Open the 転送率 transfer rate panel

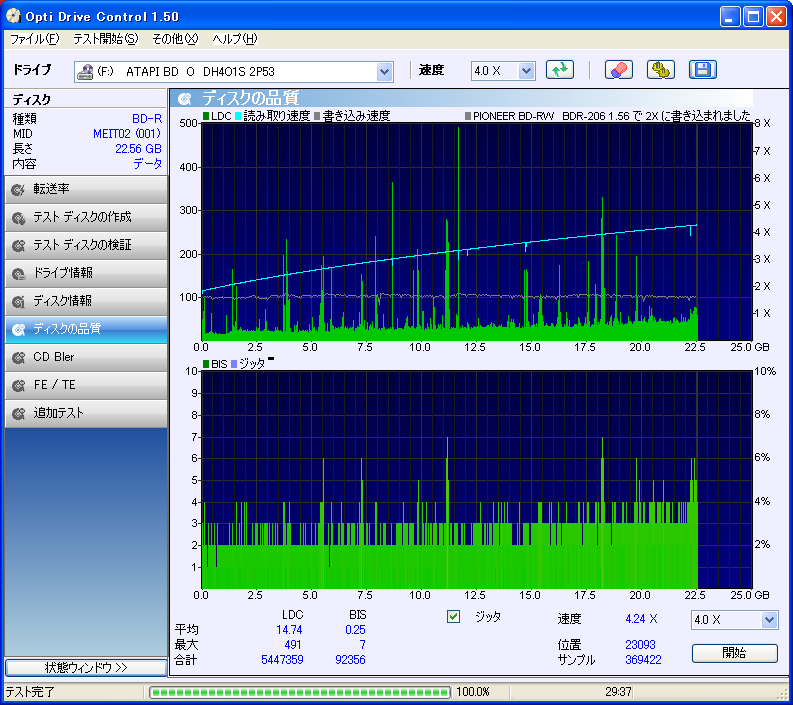(86, 189)
